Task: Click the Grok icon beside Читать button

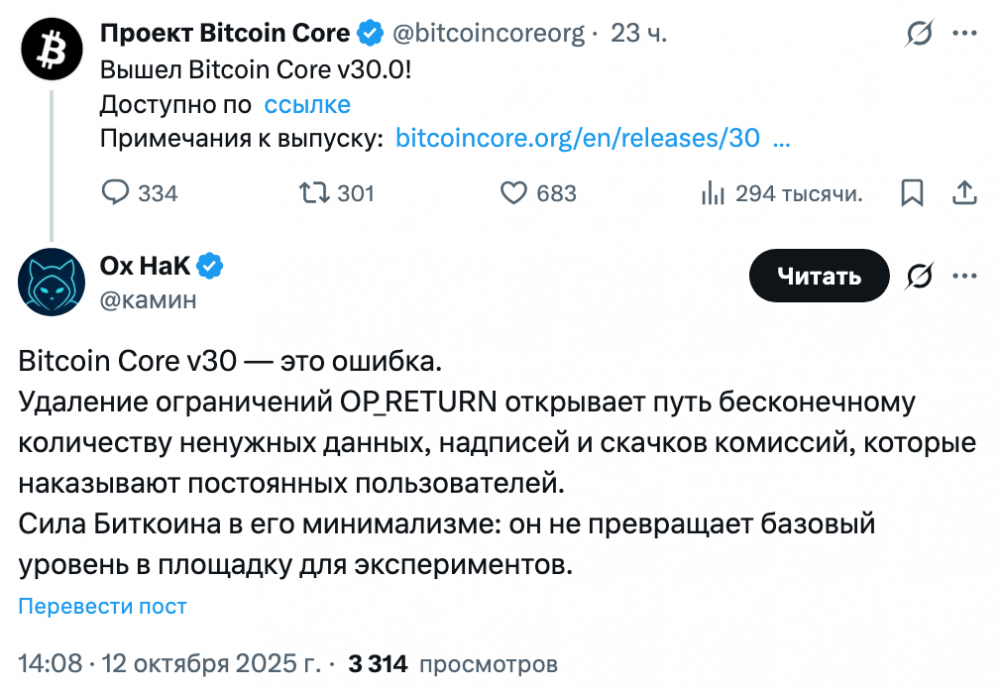Action: (919, 275)
